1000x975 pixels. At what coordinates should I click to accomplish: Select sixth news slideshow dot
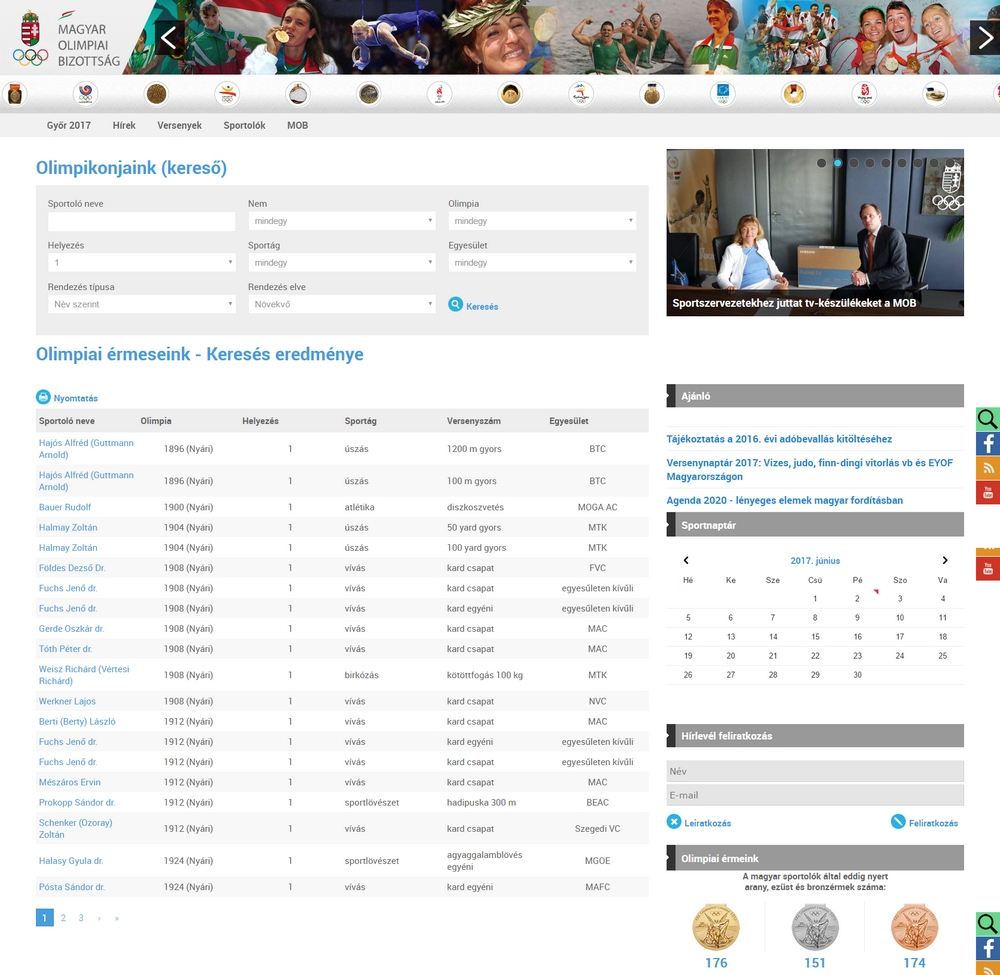click(x=902, y=163)
